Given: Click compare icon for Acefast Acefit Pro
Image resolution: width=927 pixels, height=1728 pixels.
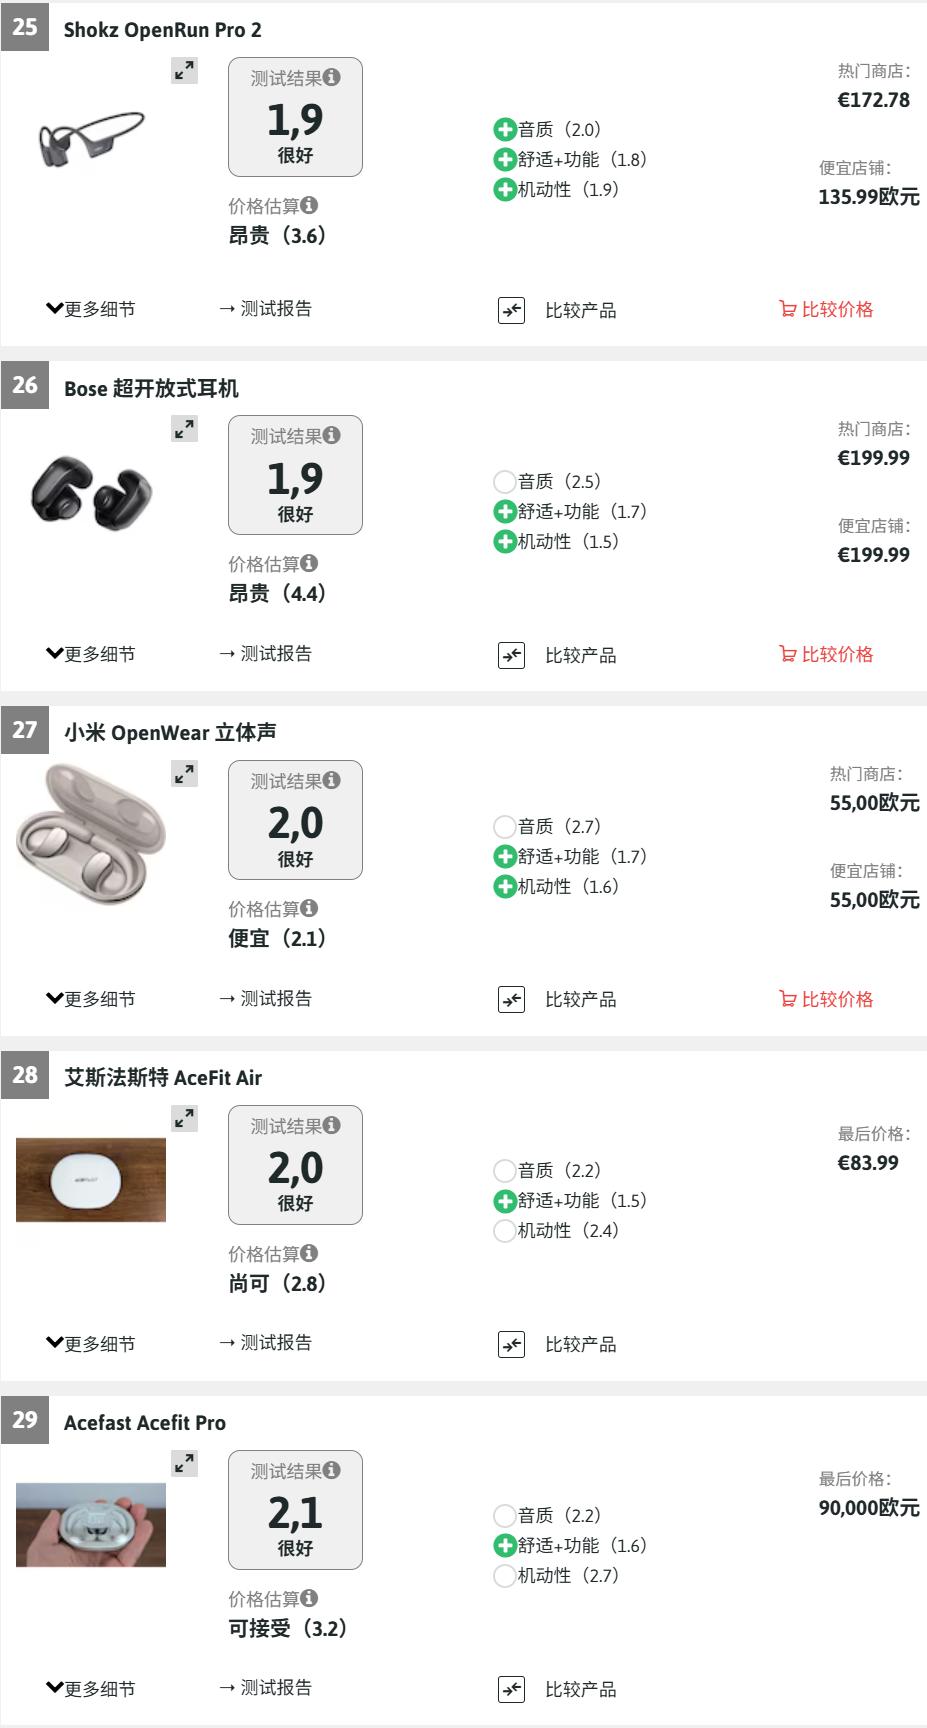Looking at the screenshot, I should coord(511,1689).
